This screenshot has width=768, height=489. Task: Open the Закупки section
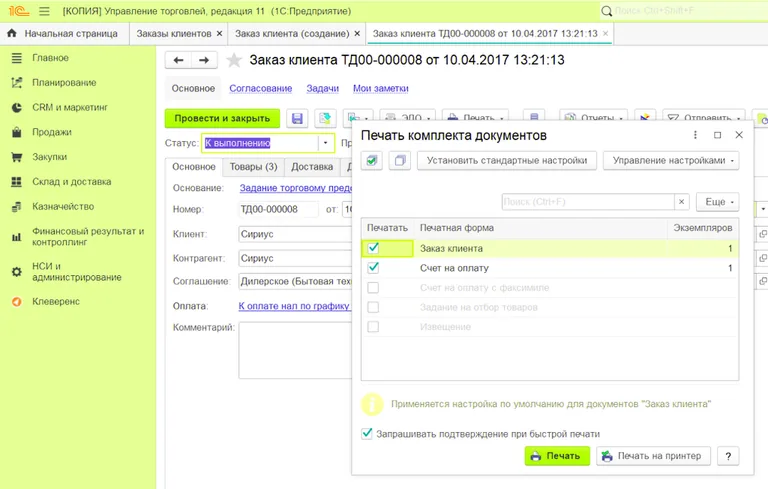point(49,157)
